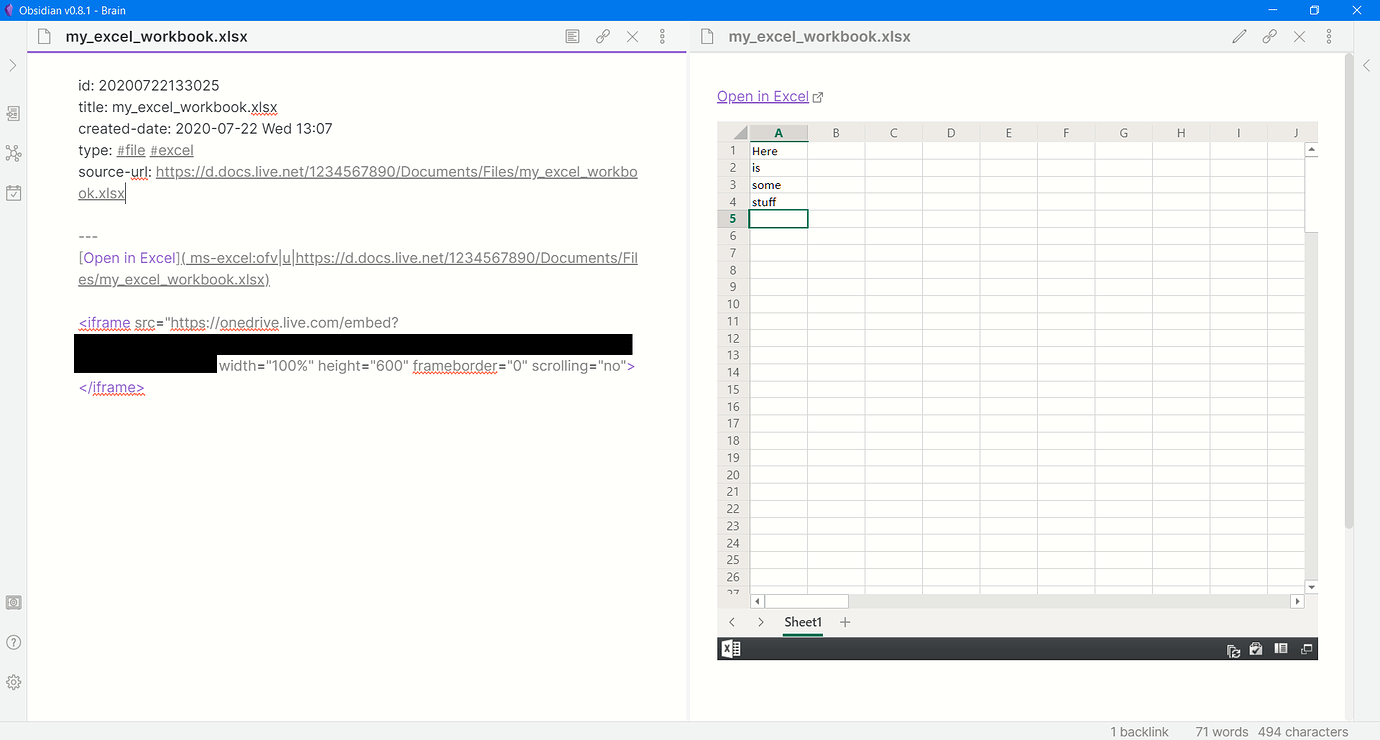Open the three-dot more options menu on right pane

tap(1329, 36)
